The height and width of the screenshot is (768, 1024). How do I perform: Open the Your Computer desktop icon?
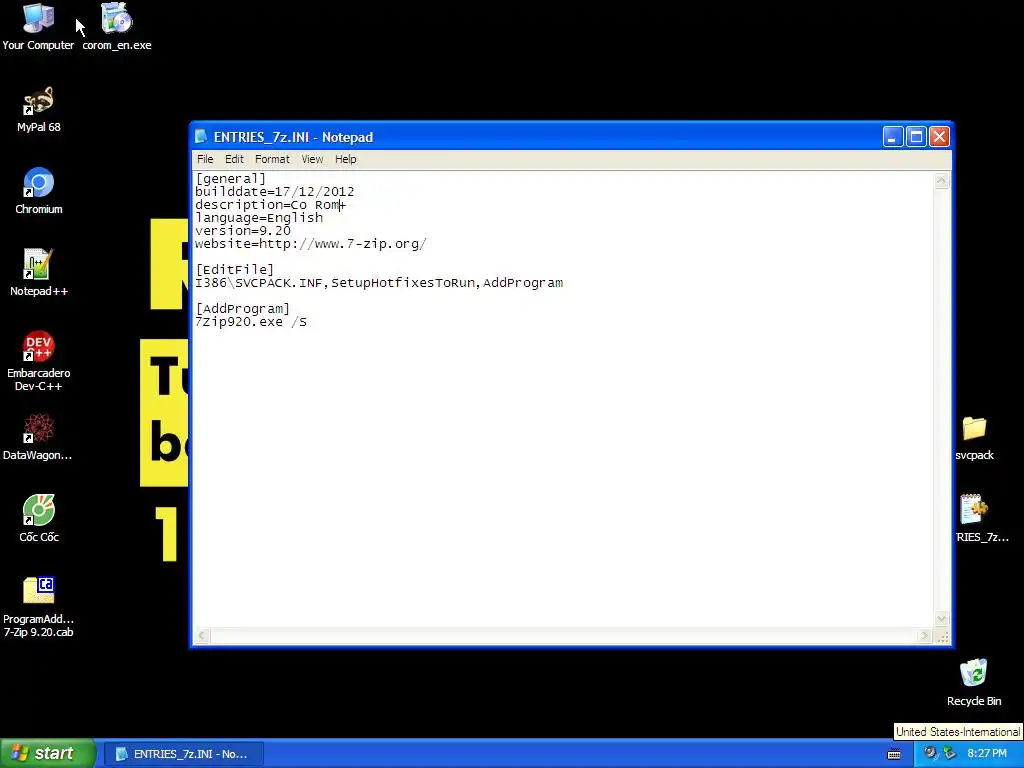(x=39, y=27)
